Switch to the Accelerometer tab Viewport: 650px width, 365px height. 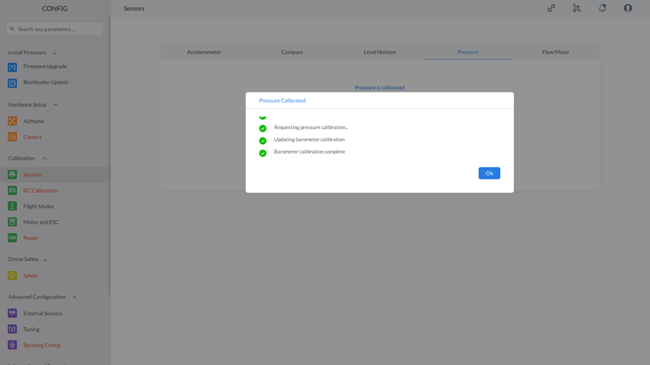pyautogui.click(x=204, y=52)
